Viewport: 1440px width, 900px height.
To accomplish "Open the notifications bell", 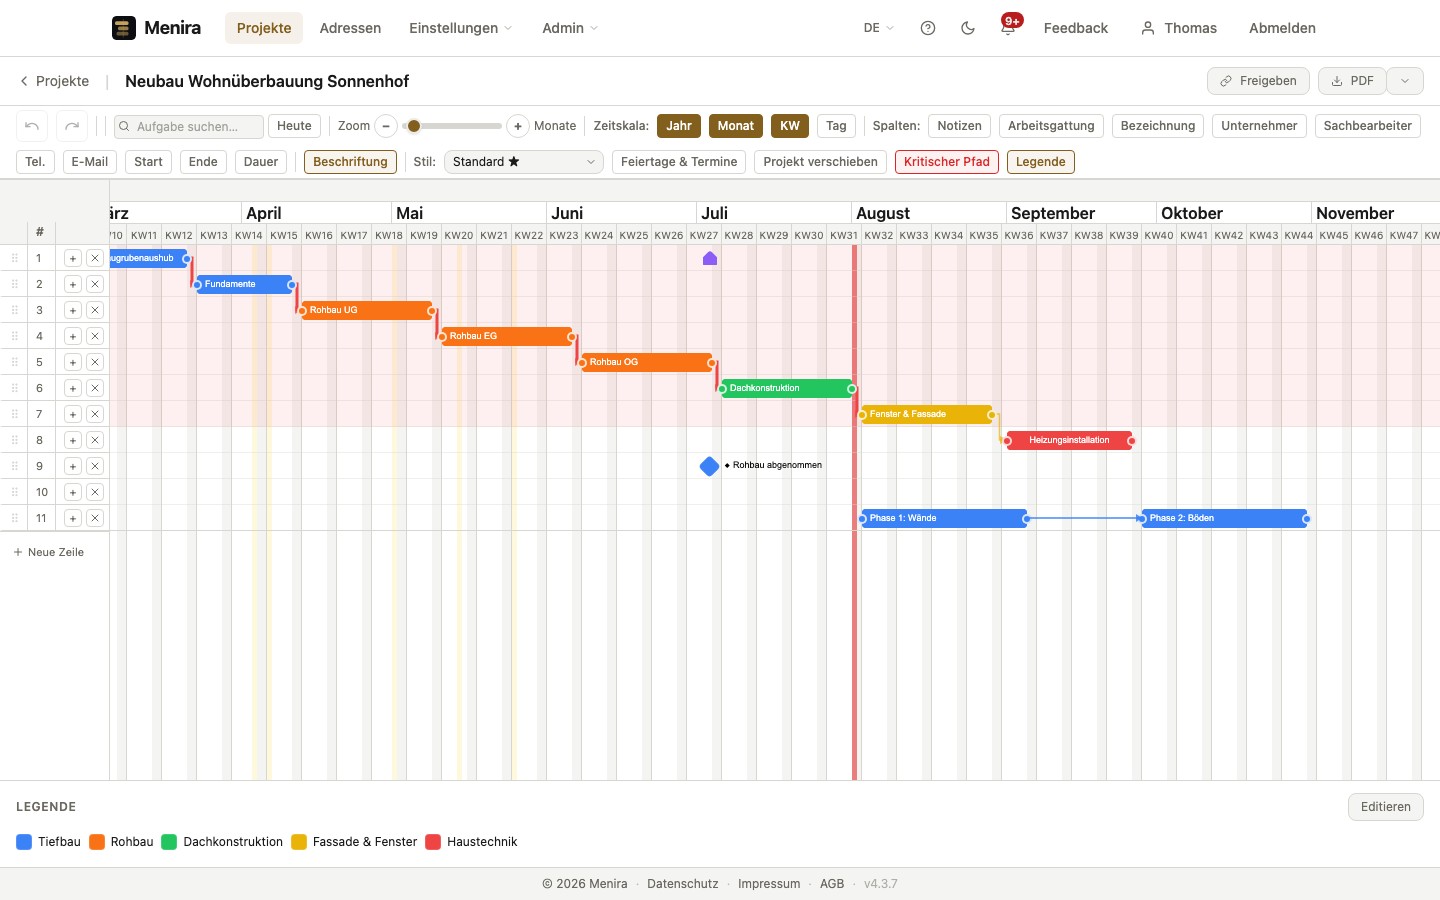I will pyautogui.click(x=1008, y=28).
